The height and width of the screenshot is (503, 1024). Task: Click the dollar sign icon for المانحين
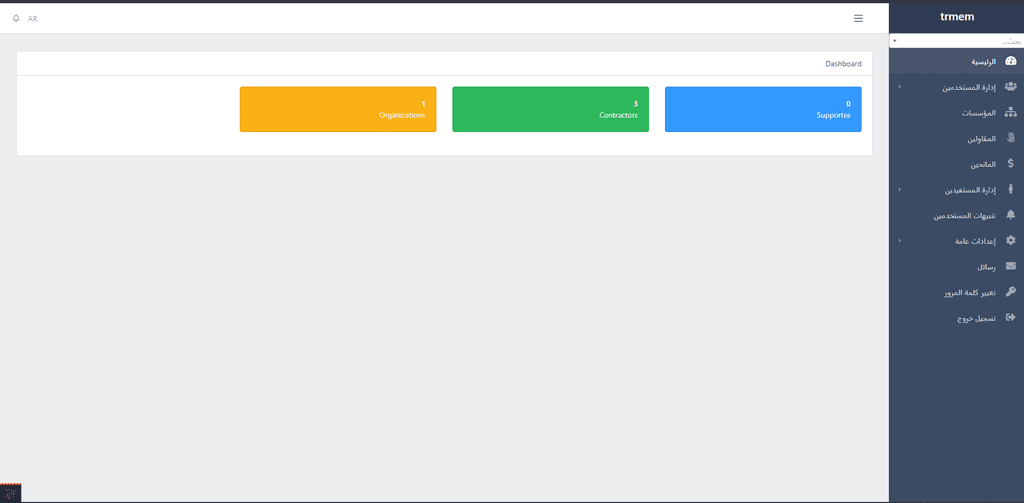1010,164
